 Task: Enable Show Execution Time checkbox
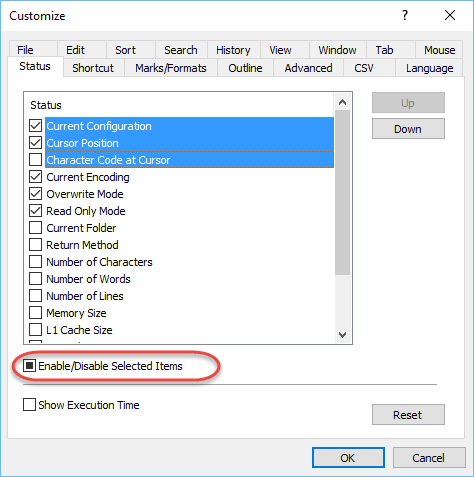coord(29,405)
